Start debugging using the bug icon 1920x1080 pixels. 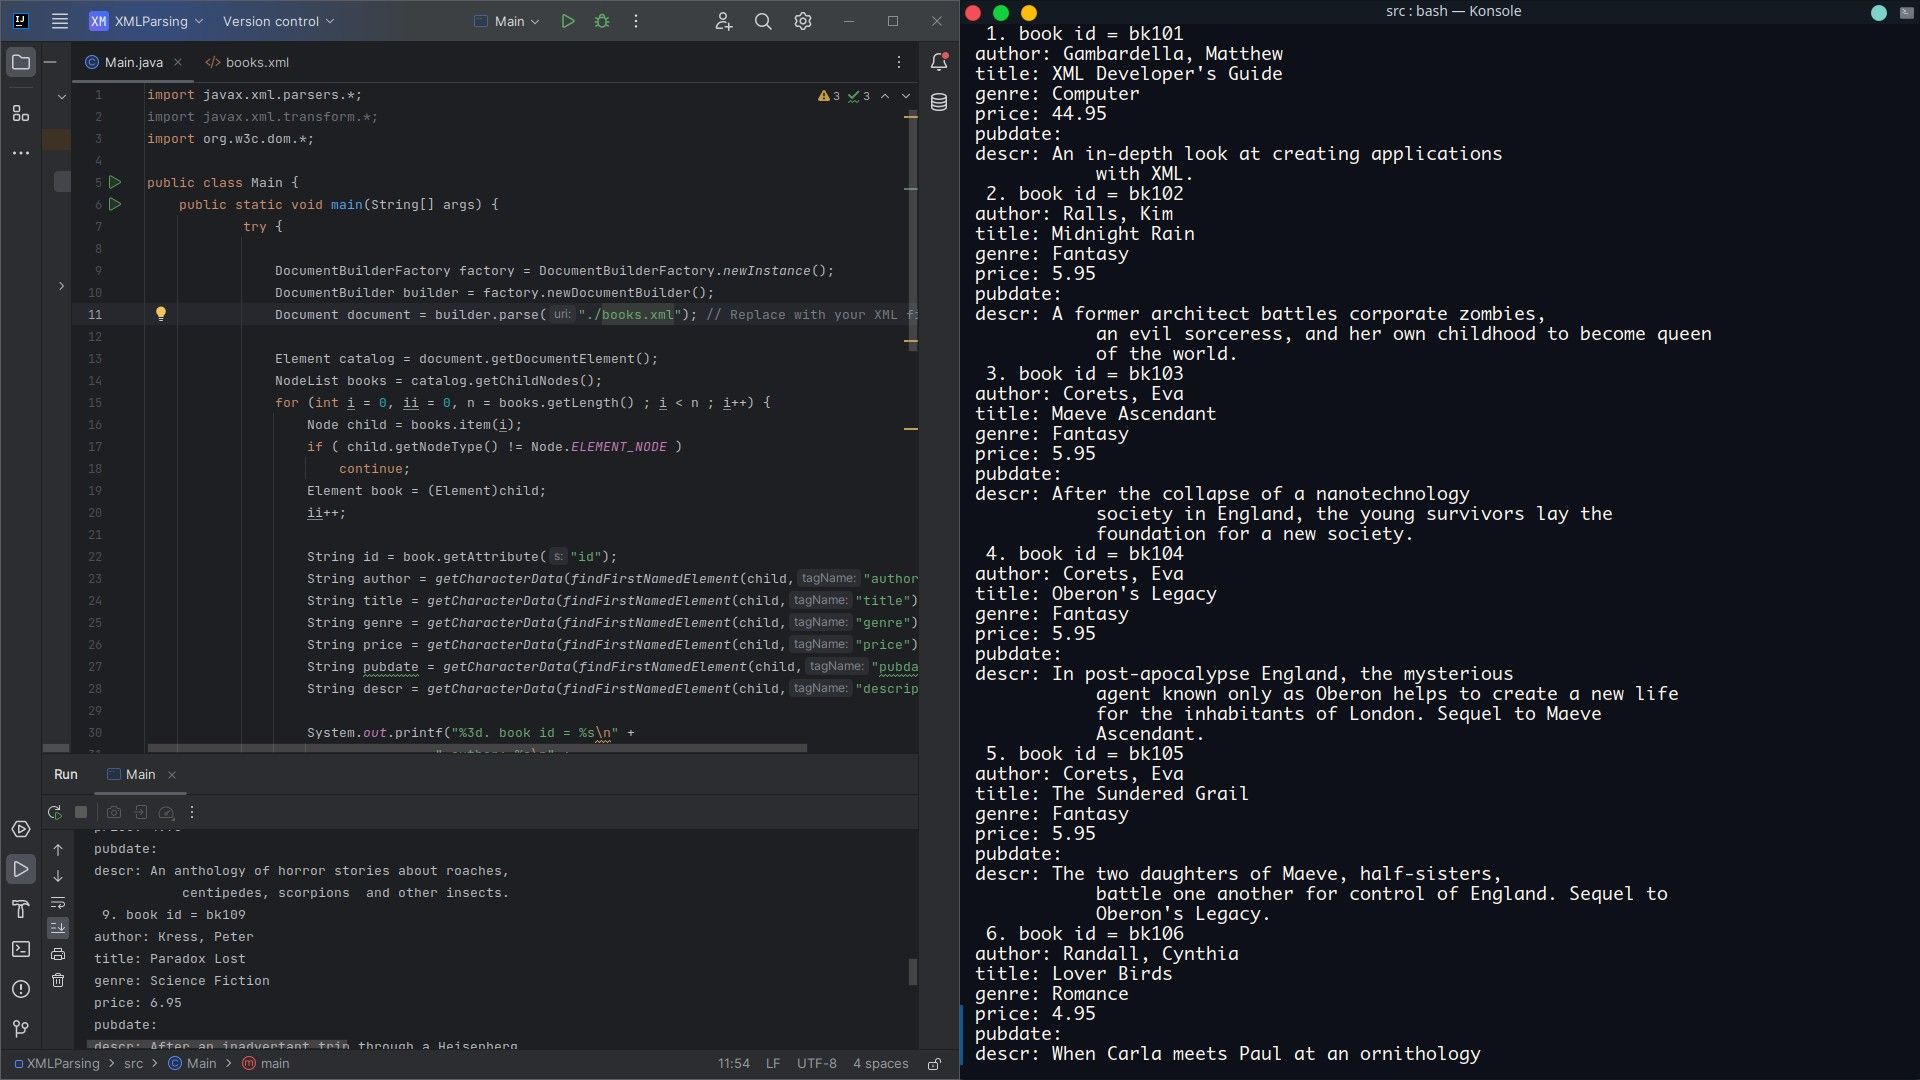pyautogui.click(x=602, y=20)
